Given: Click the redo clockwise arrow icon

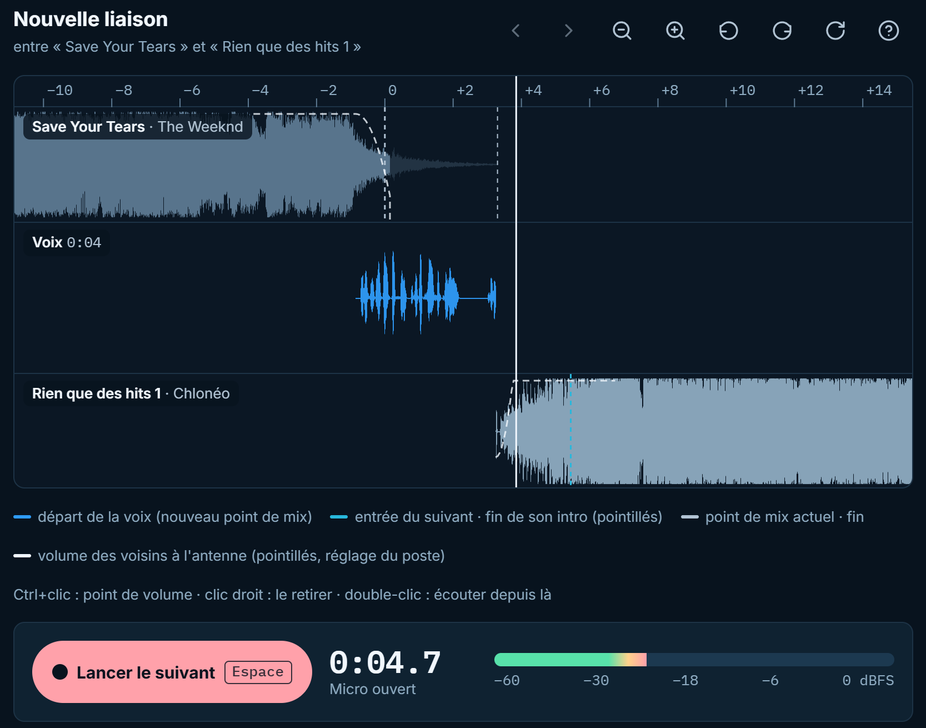Looking at the screenshot, I should (x=782, y=31).
